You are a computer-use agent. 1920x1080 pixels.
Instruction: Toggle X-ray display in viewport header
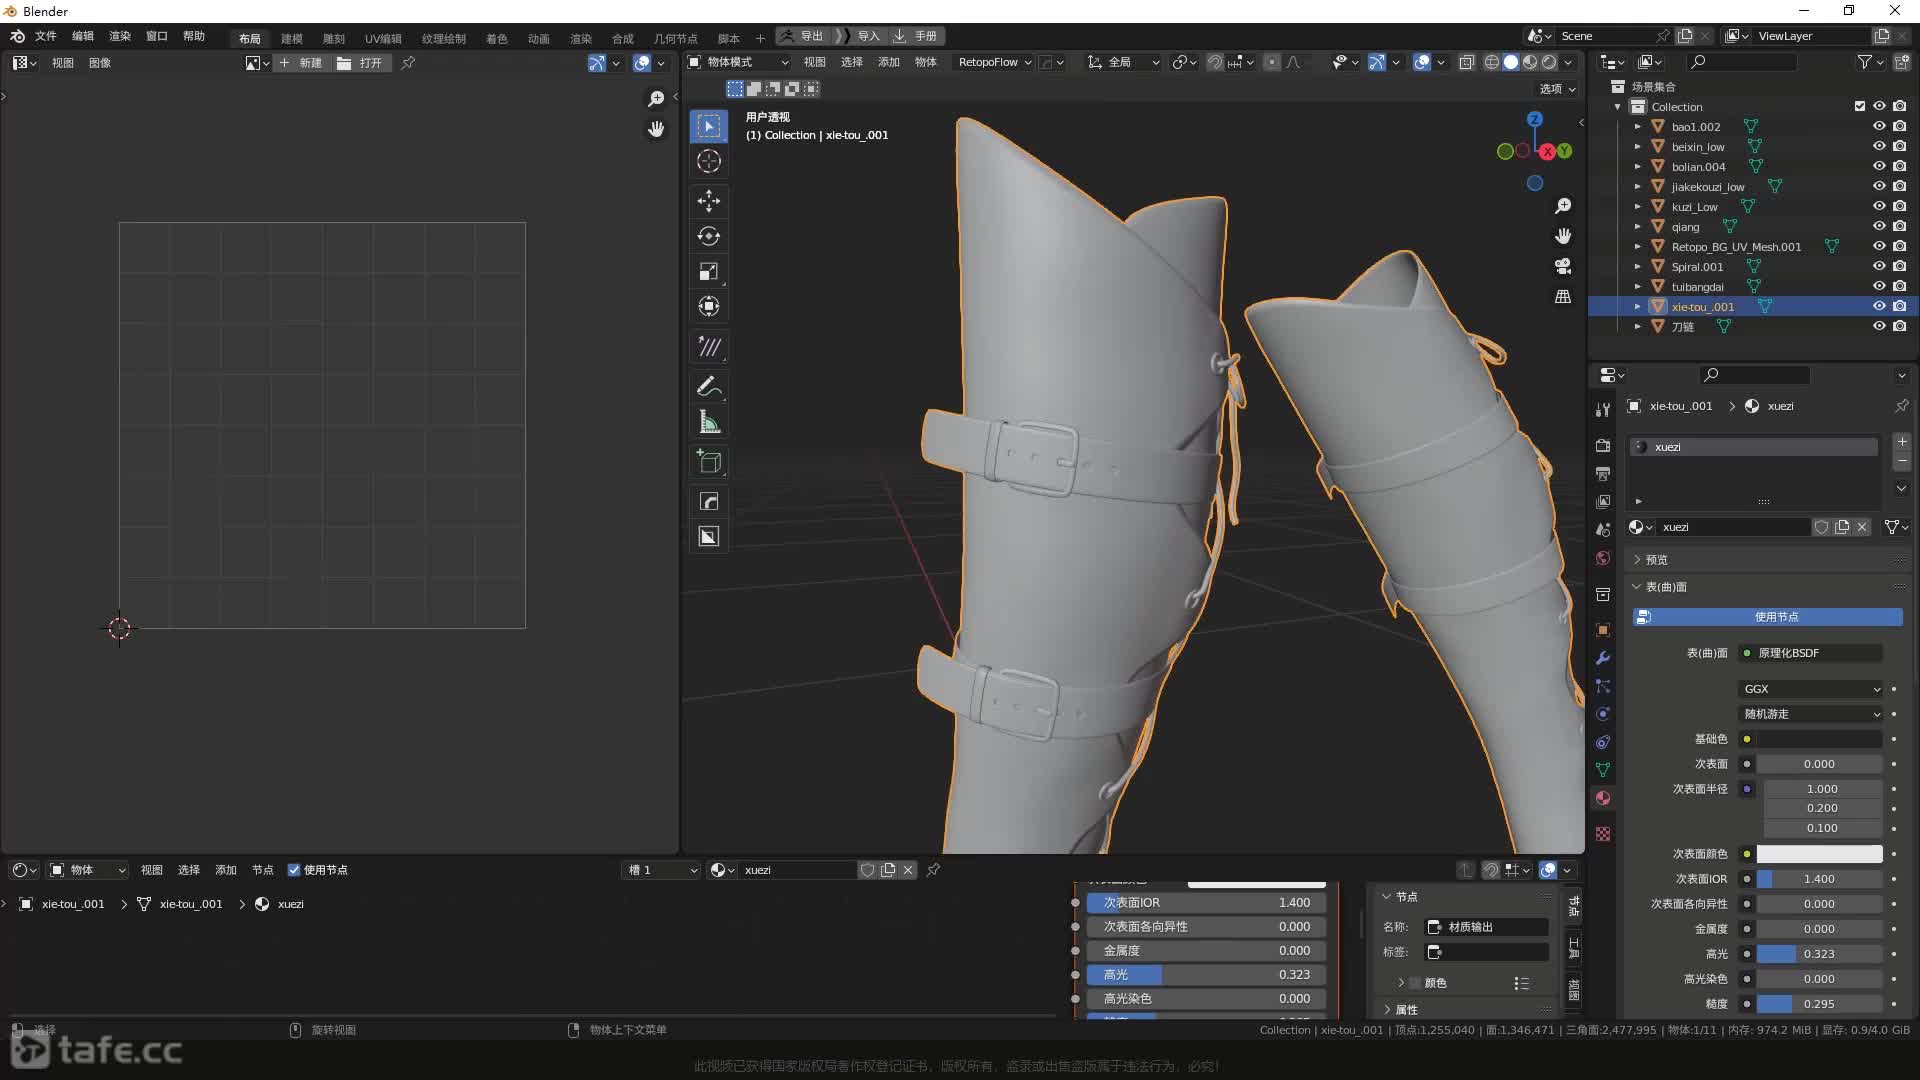pos(1466,62)
